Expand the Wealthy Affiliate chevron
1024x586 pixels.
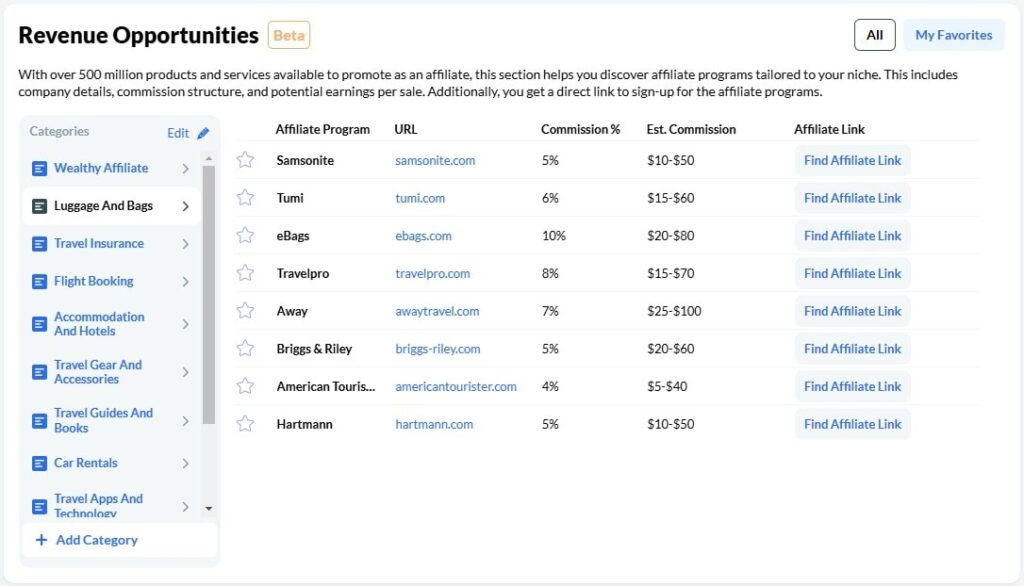click(185, 169)
